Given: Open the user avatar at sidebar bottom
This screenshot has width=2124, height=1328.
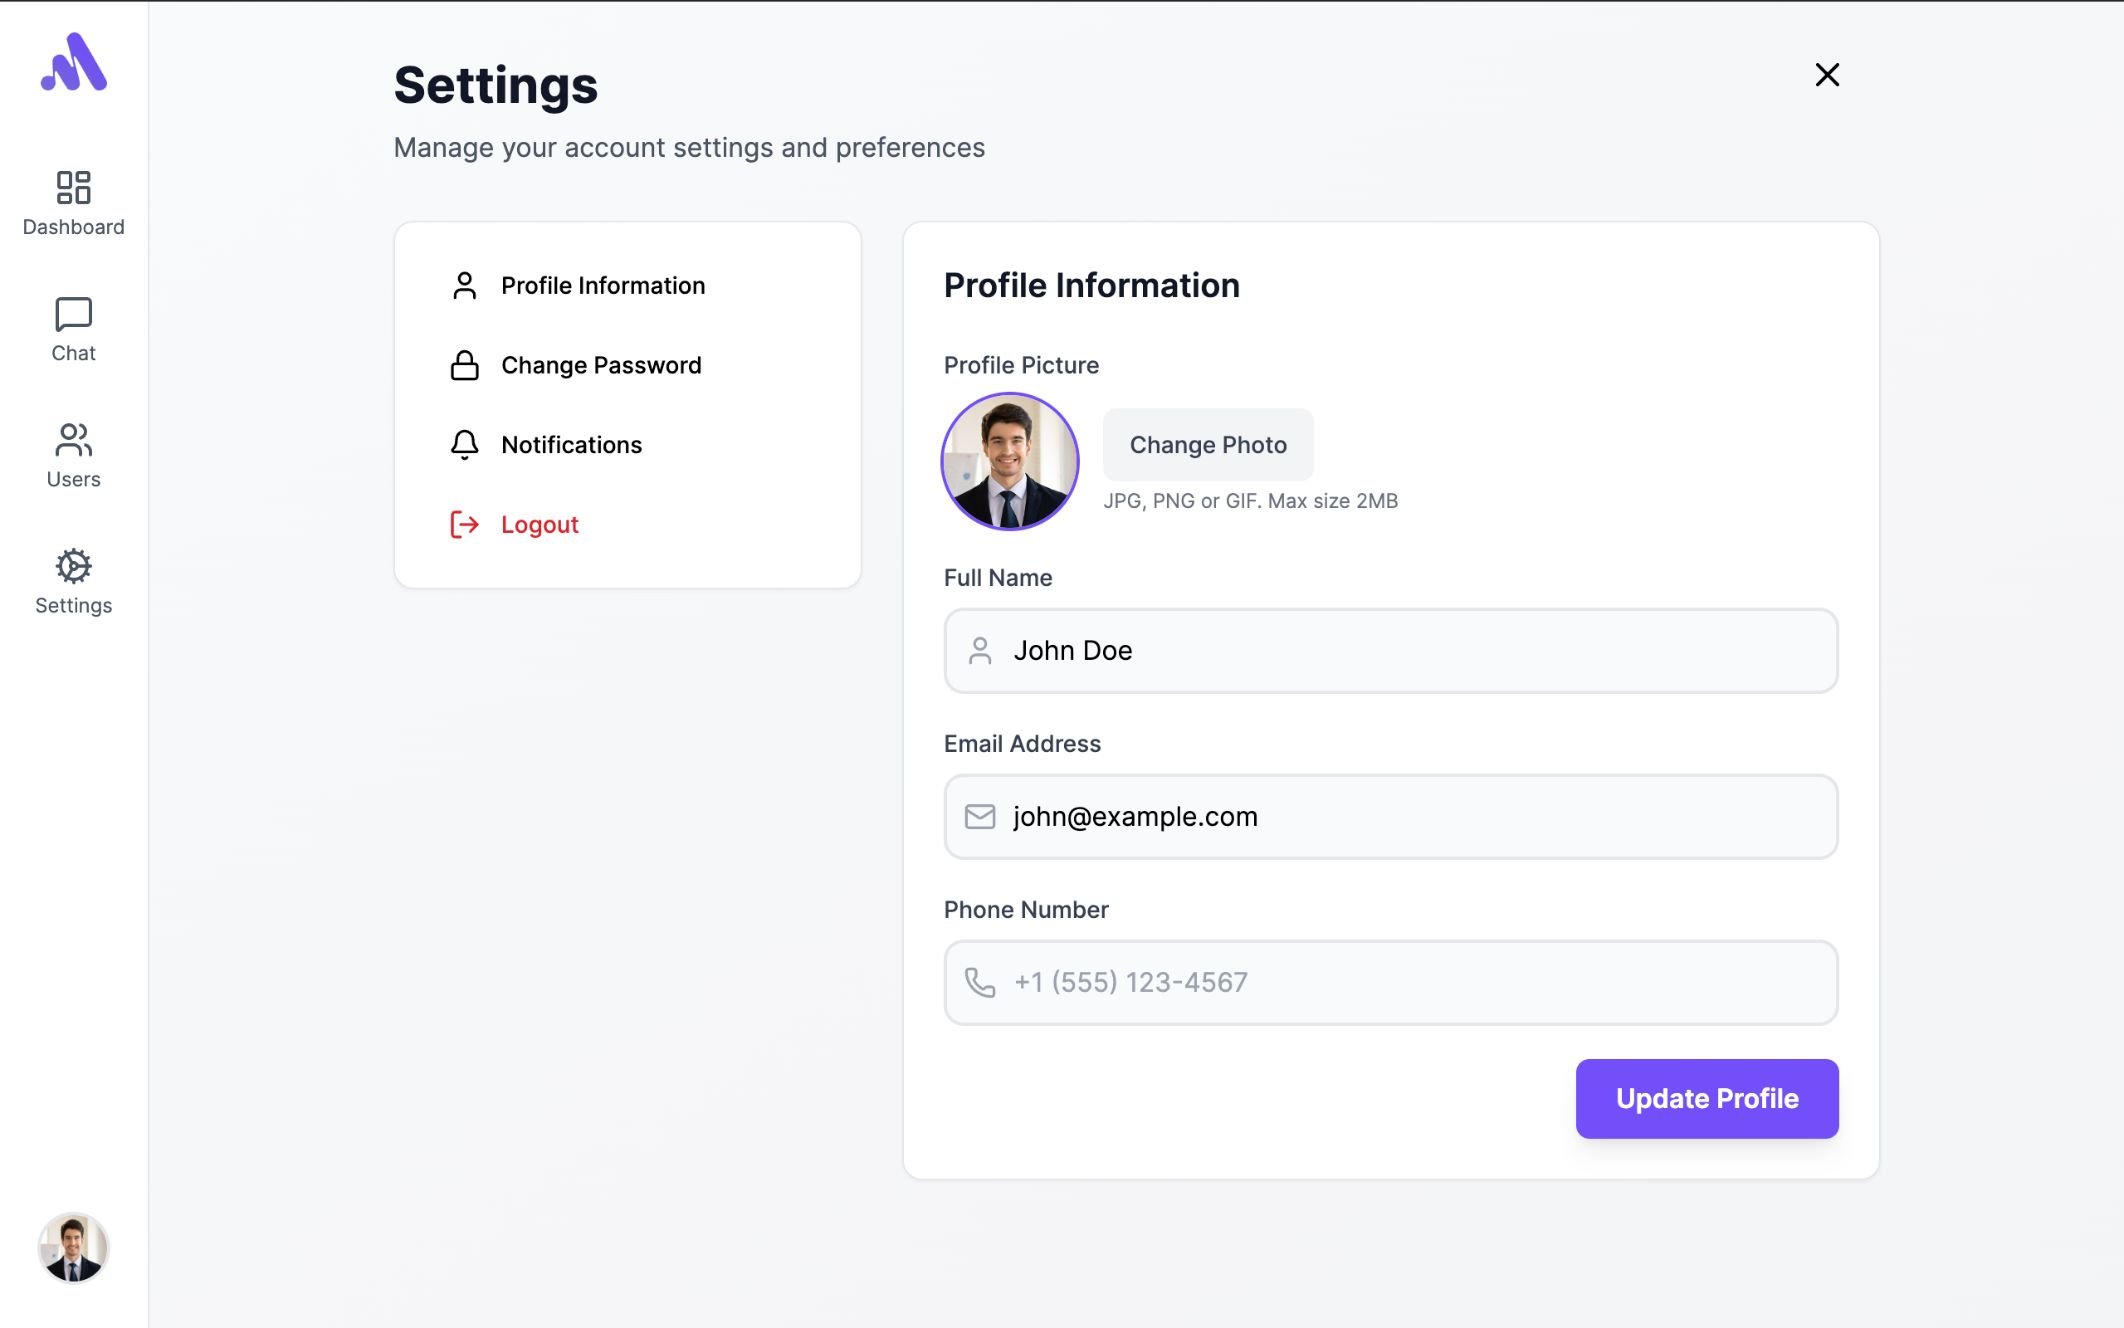Looking at the screenshot, I should click(73, 1247).
